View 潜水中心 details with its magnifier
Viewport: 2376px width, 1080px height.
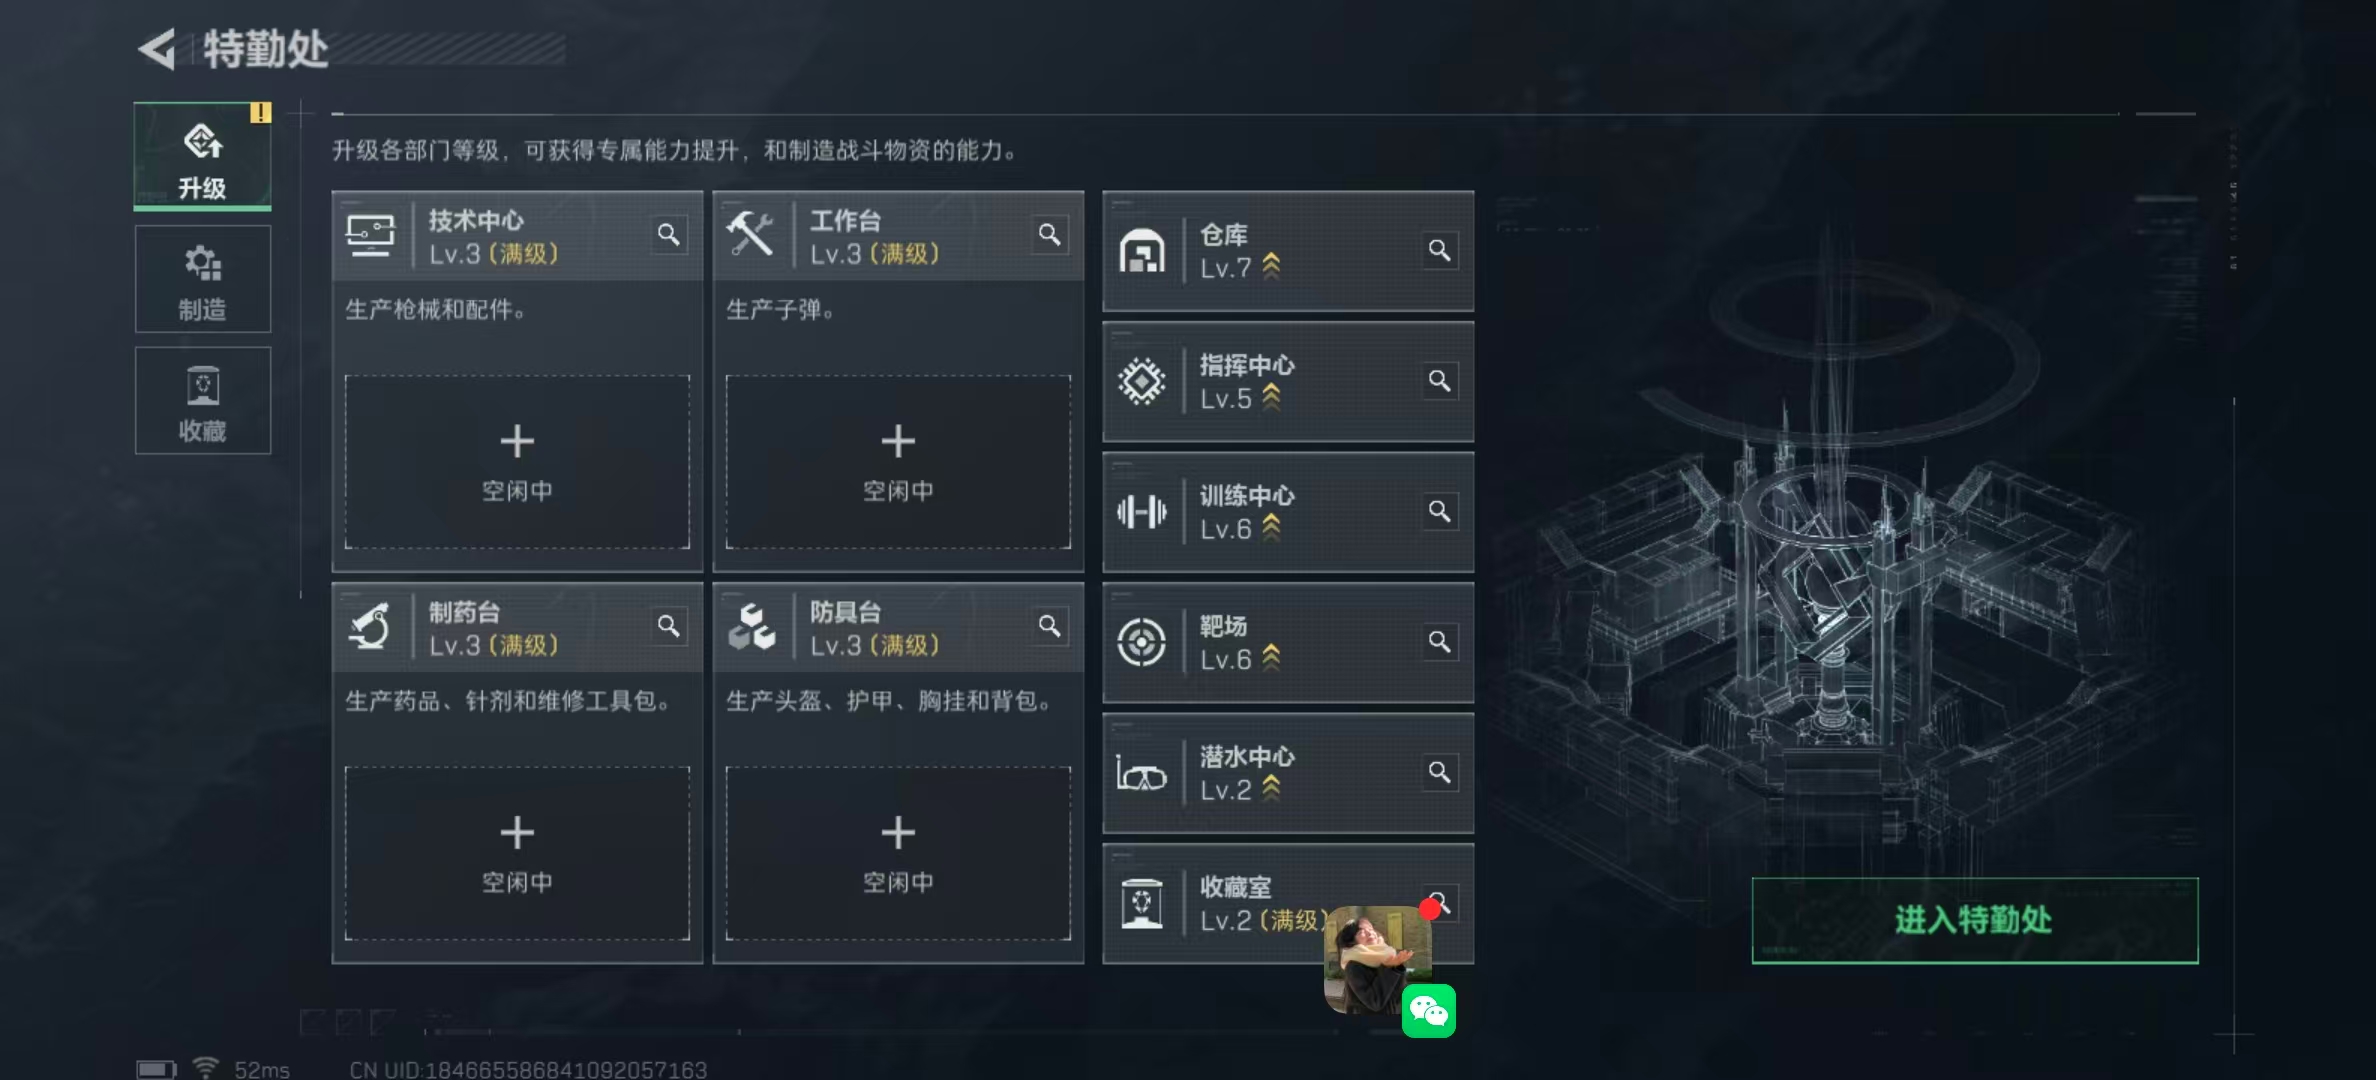(x=1439, y=772)
